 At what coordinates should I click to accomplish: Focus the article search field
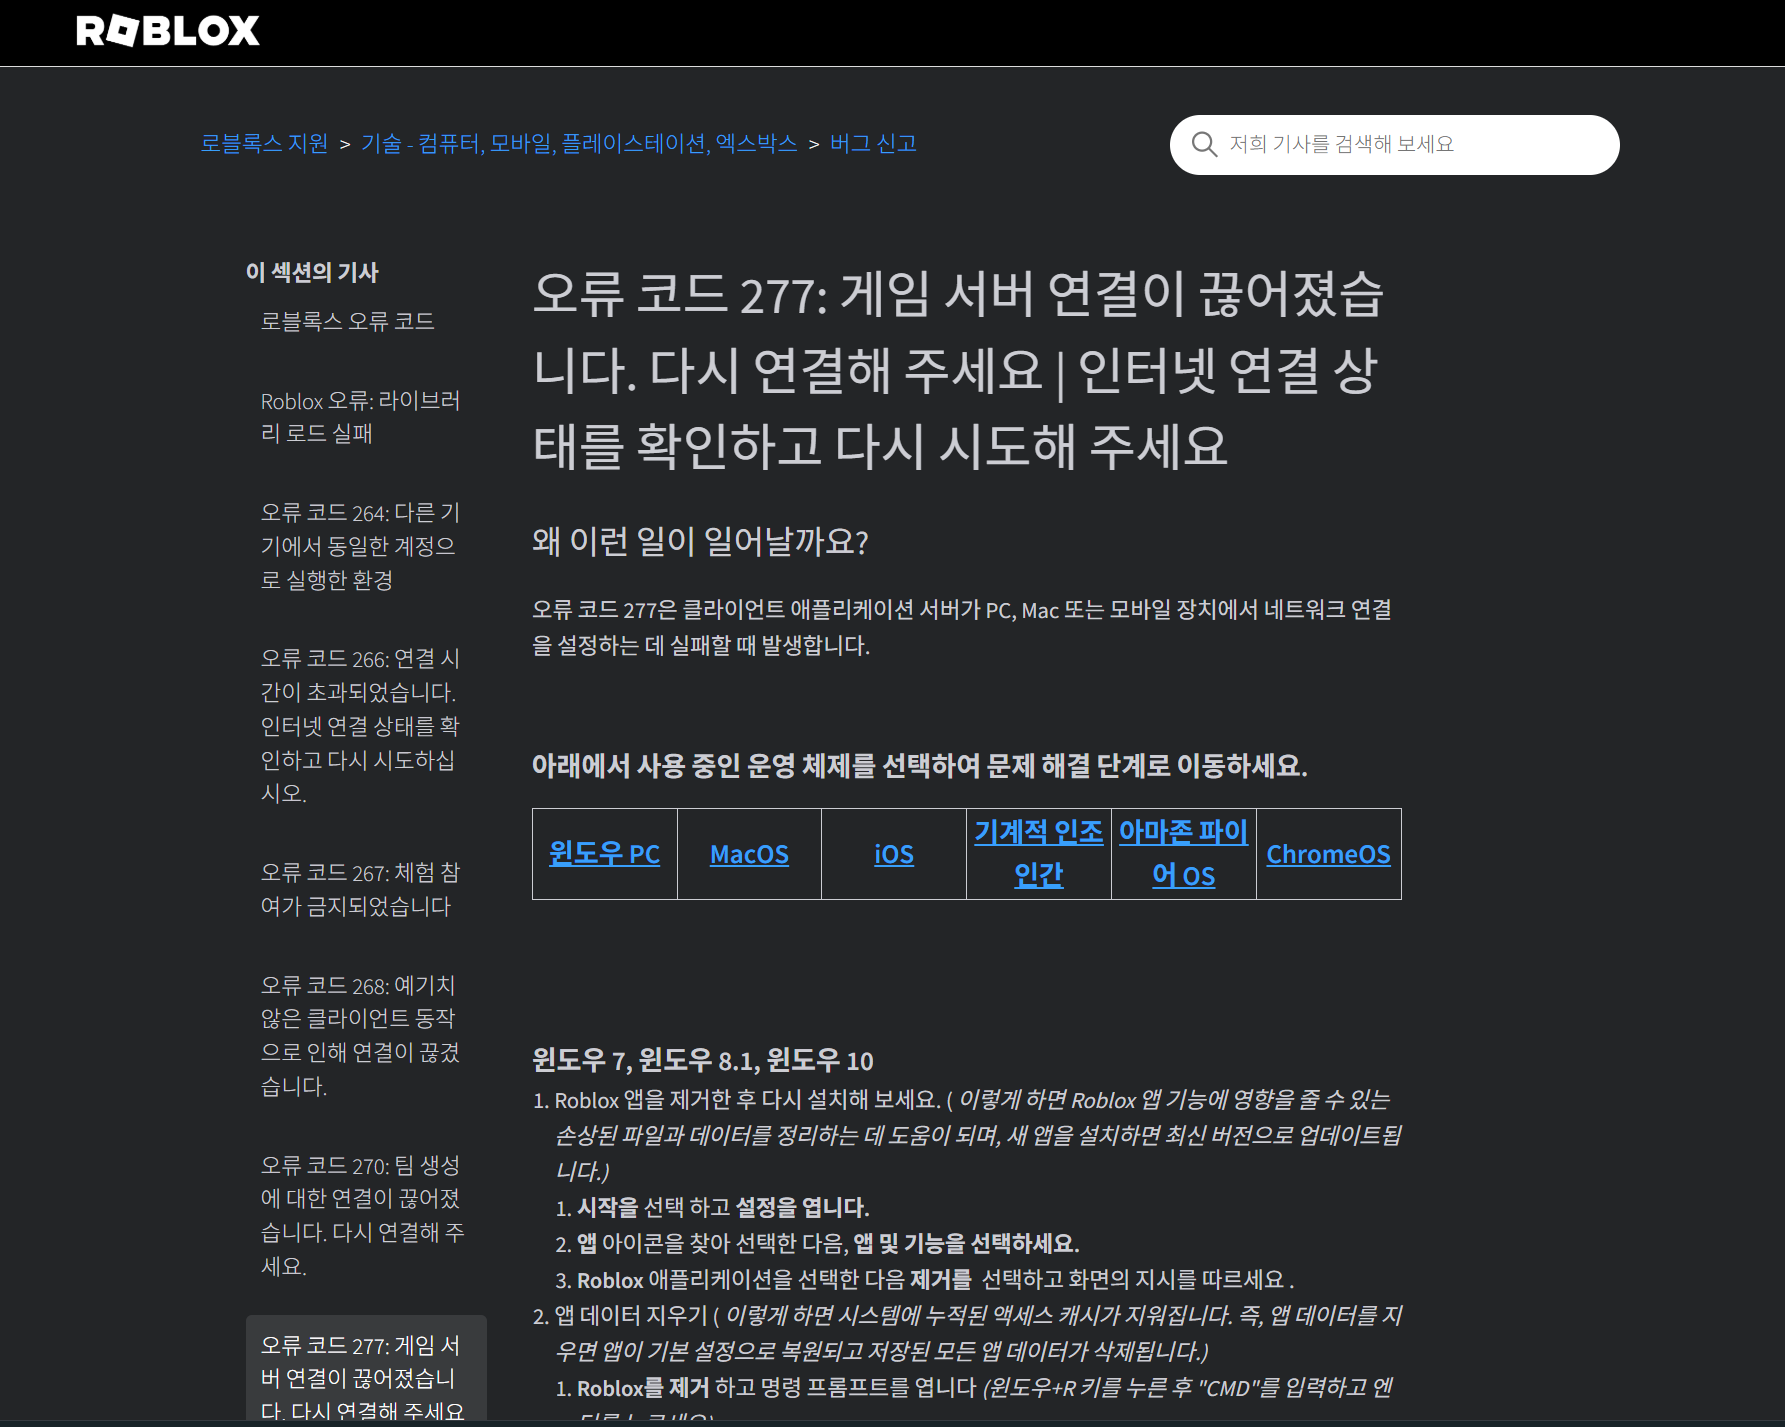tap(1394, 145)
